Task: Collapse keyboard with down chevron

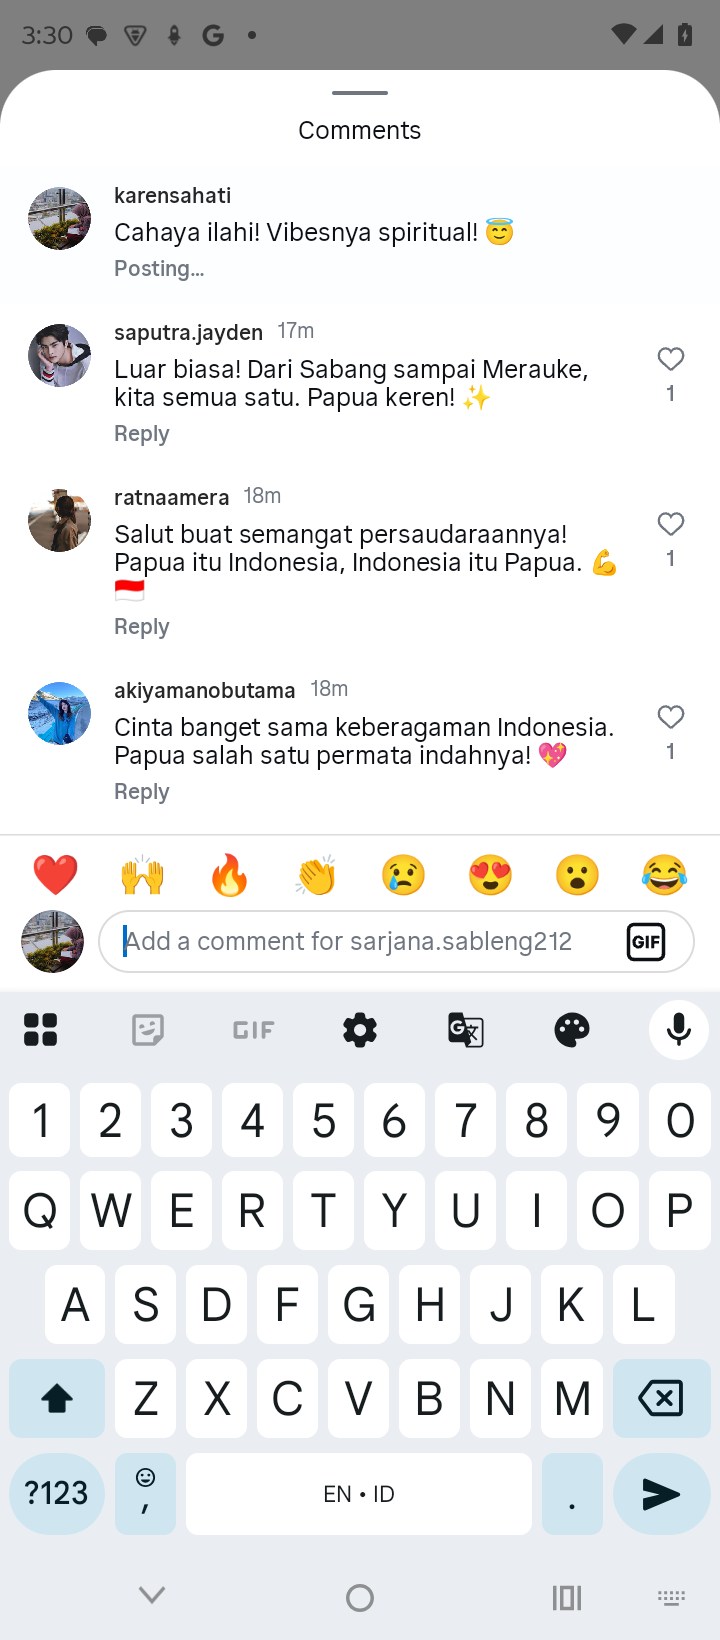Action: [x=152, y=1595]
